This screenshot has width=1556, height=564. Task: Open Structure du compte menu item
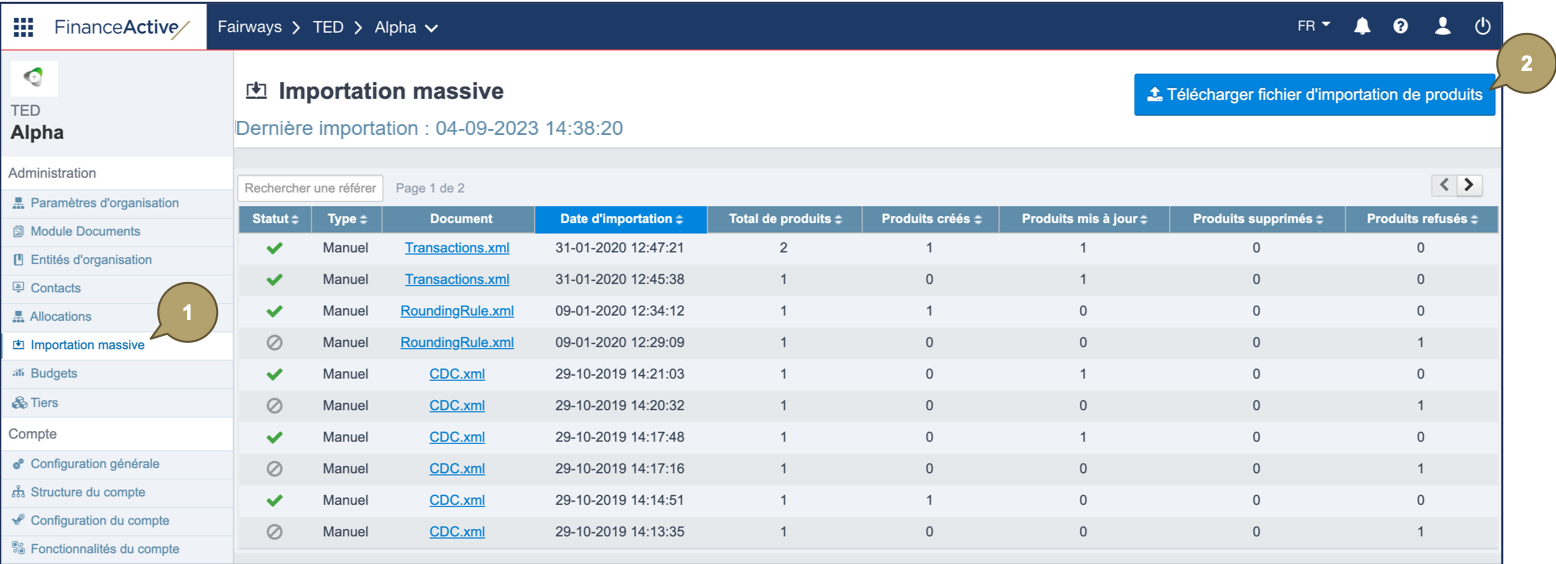pyautogui.click(x=88, y=492)
